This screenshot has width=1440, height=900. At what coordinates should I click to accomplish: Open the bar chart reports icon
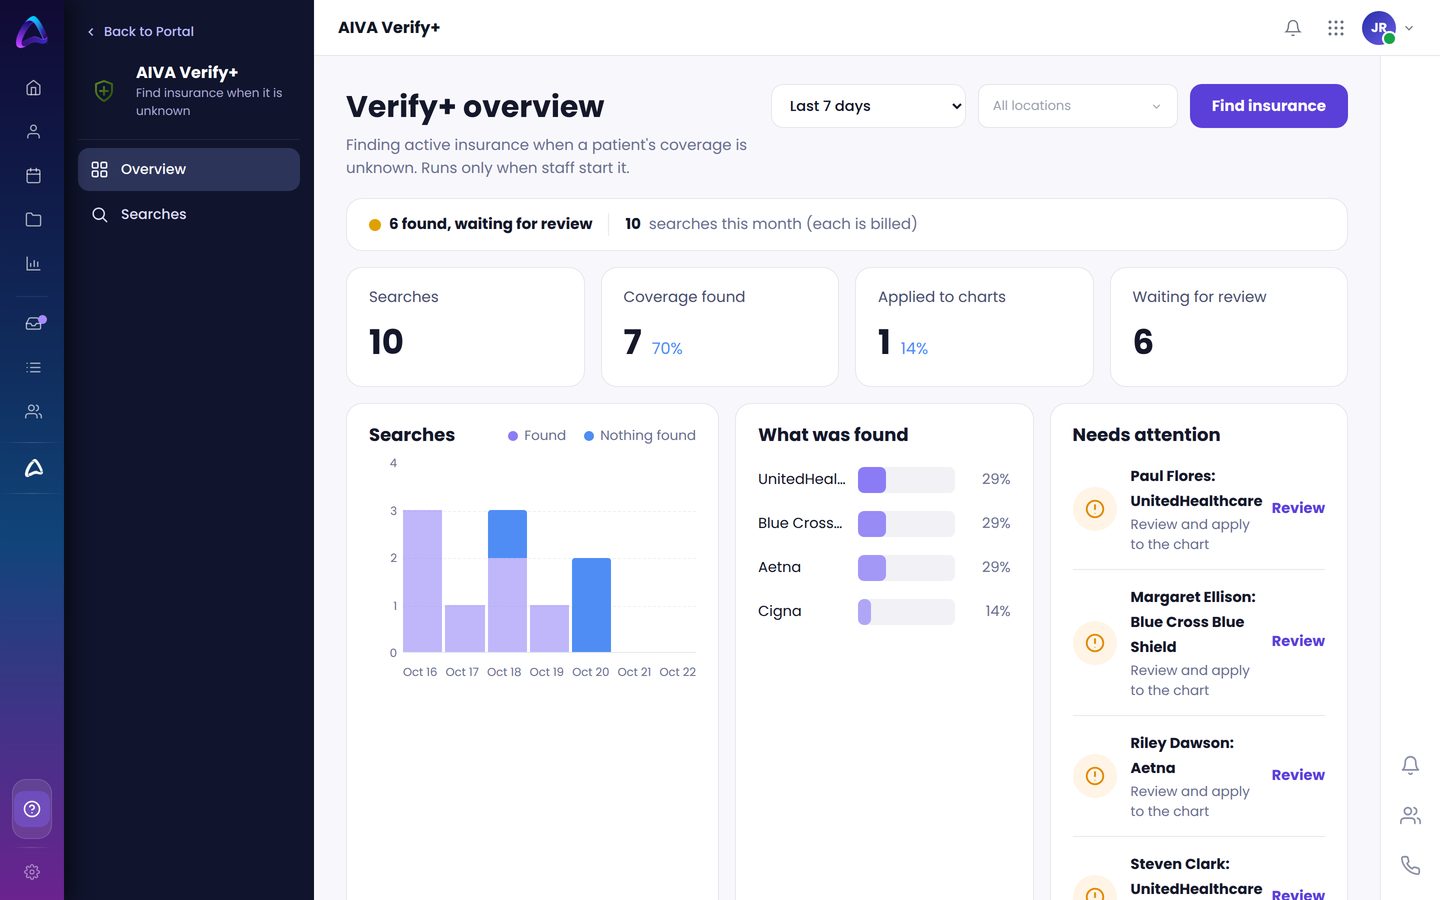point(33,264)
